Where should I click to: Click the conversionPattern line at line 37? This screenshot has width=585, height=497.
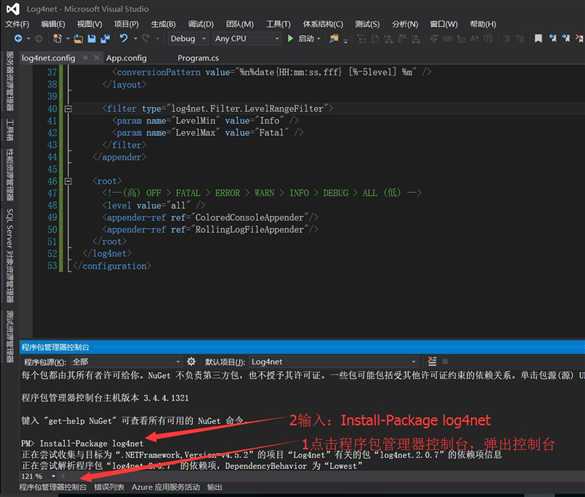(272, 72)
